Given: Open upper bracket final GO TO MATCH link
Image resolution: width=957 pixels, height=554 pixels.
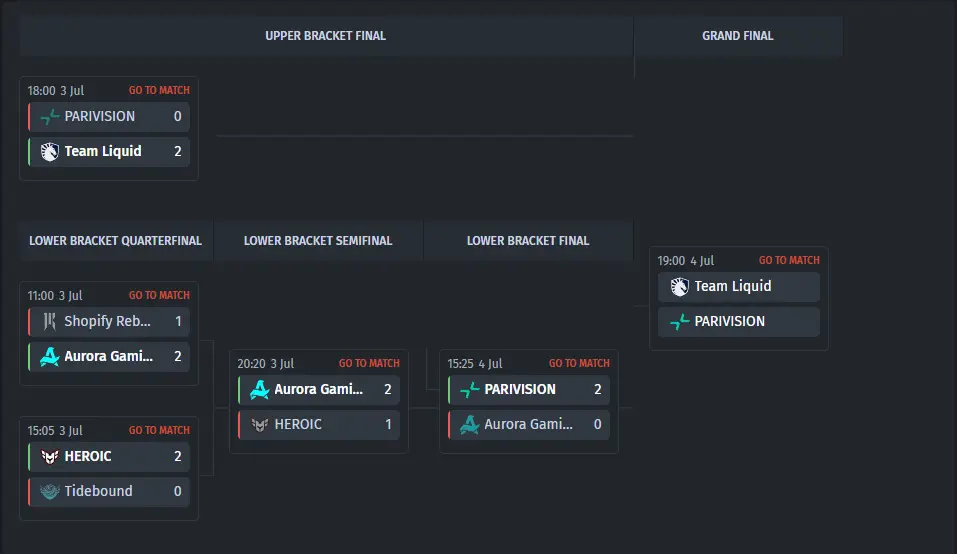Looking at the screenshot, I should coord(159,90).
